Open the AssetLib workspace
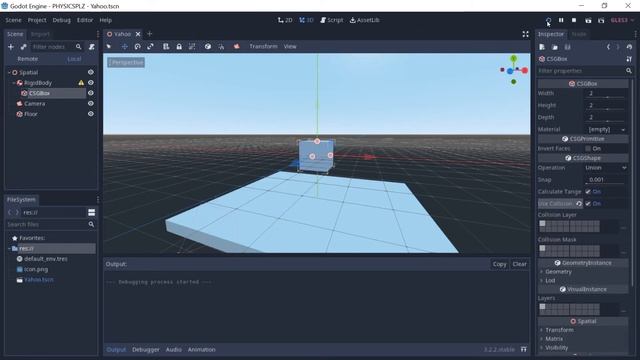The height and width of the screenshot is (360, 640). click(x=364, y=20)
